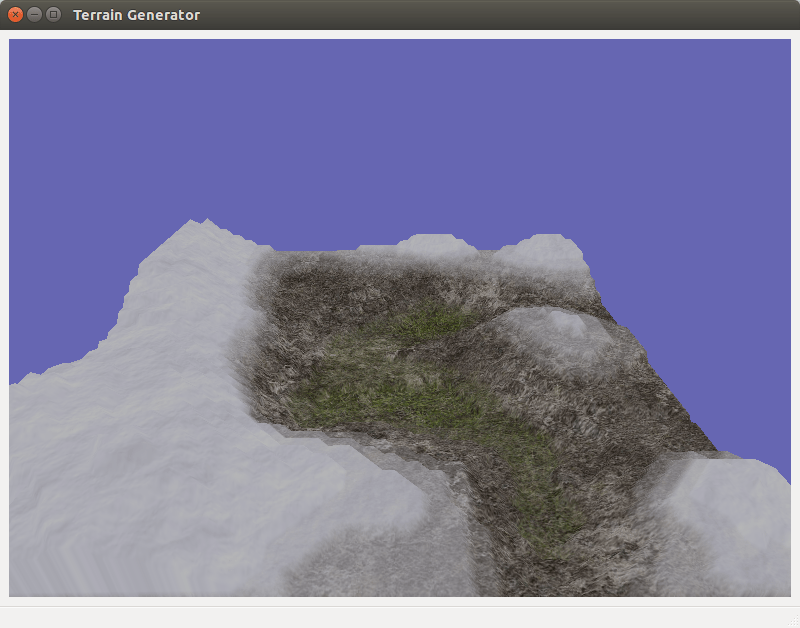Viewport: 800px width, 628px height.
Task: Click the snow bump on the top-right ridge
Action: (545, 250)
